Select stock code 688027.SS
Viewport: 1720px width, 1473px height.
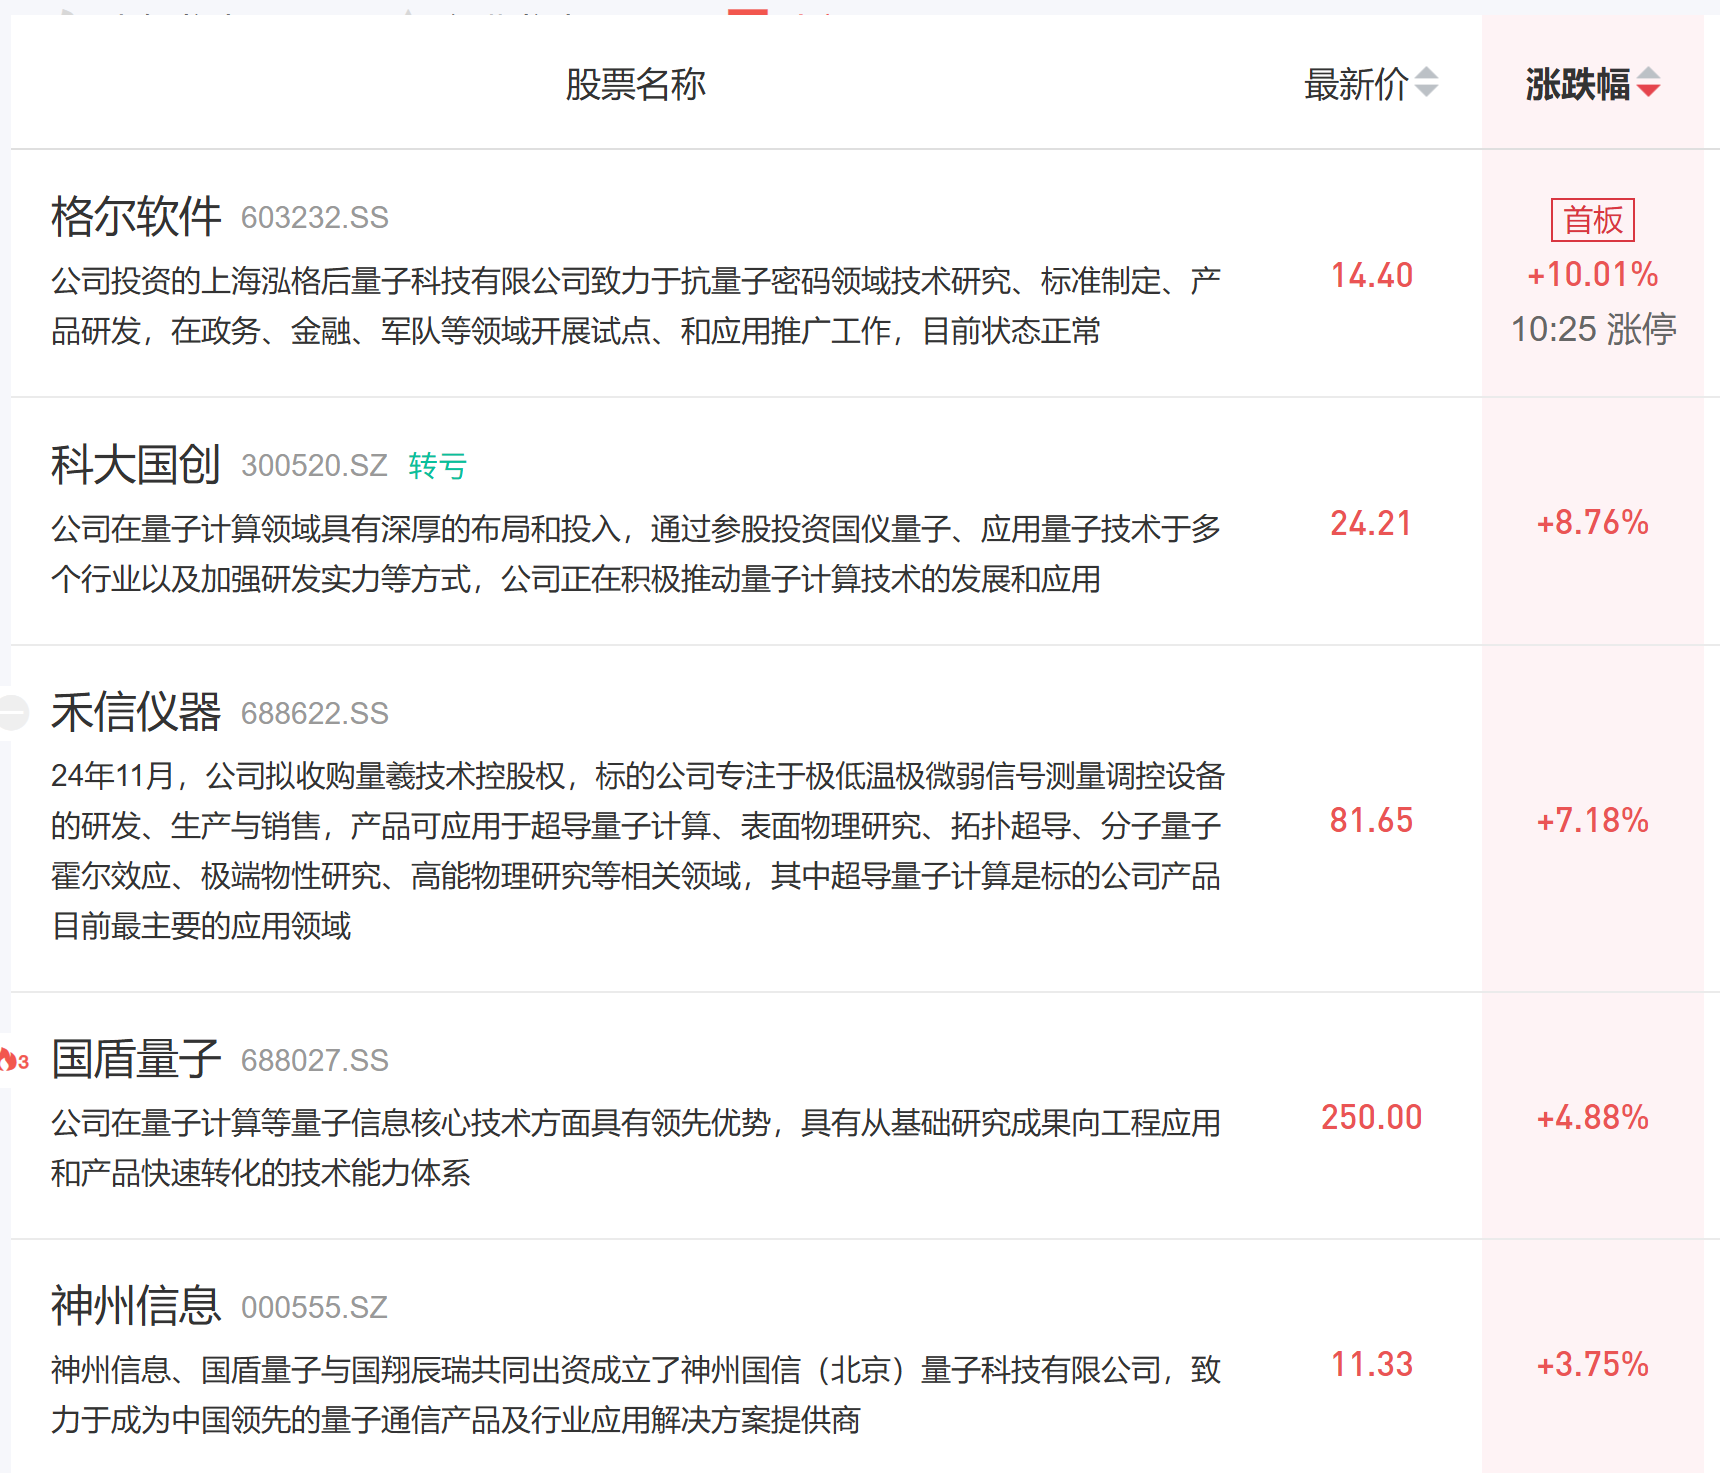point(315,1061)
